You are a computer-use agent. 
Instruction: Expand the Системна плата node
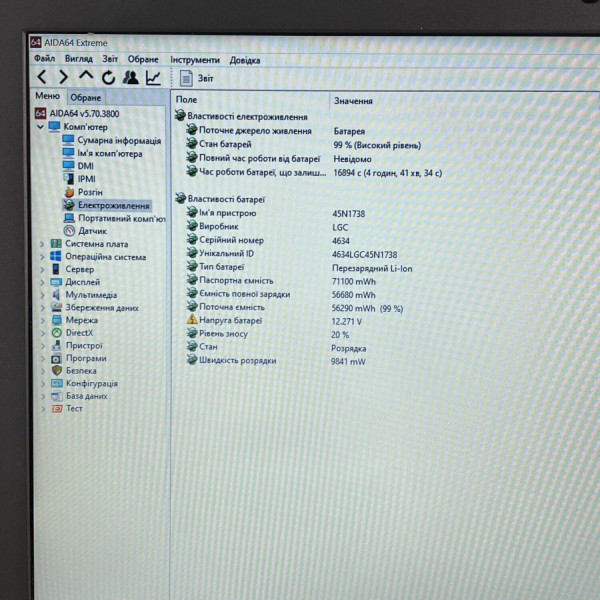(x=42, y=244)
